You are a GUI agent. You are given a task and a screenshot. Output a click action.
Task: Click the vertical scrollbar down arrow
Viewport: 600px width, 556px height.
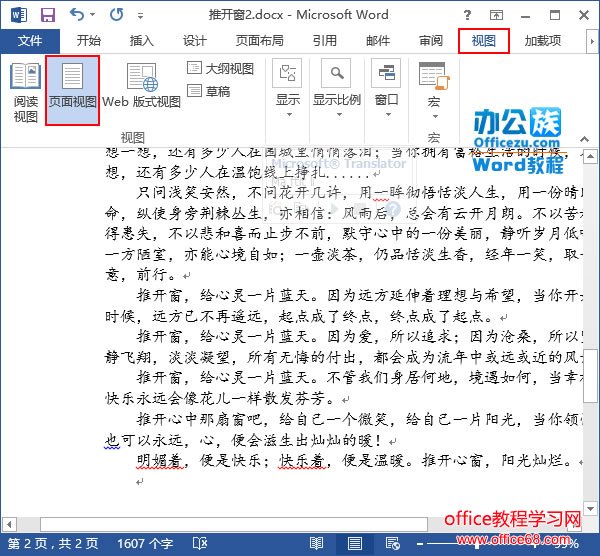tap(590, 508)
